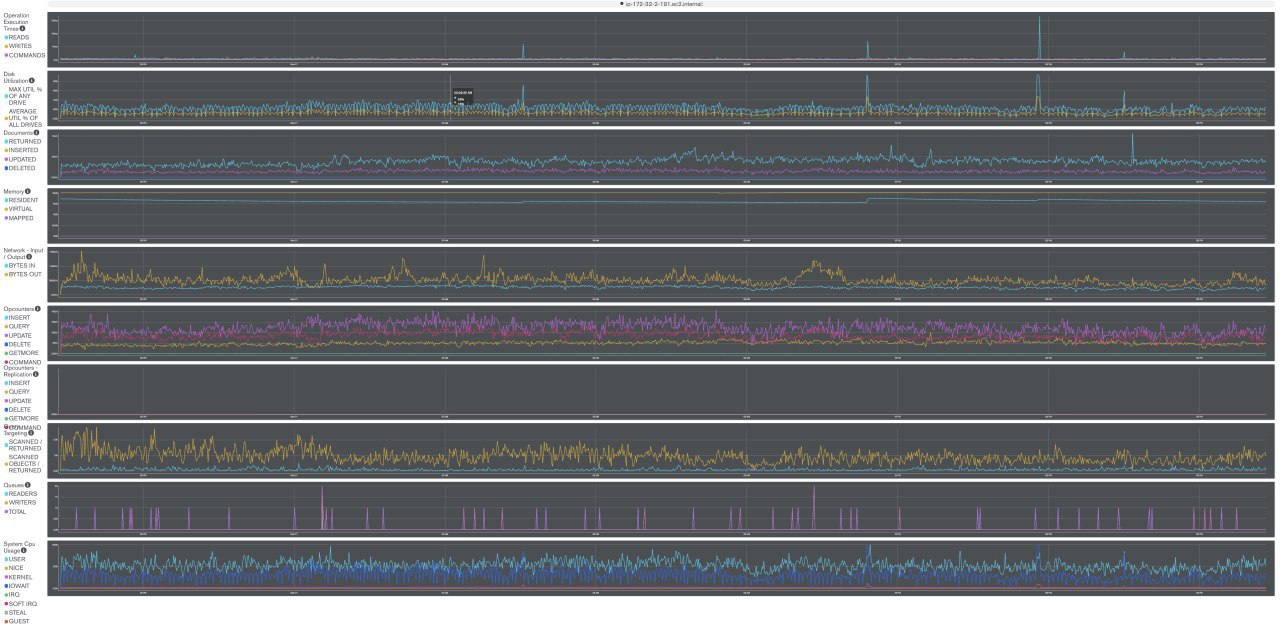Toggle the WRITES series in Operation Execution Times

pyautogui.click(x=18, y=46)
